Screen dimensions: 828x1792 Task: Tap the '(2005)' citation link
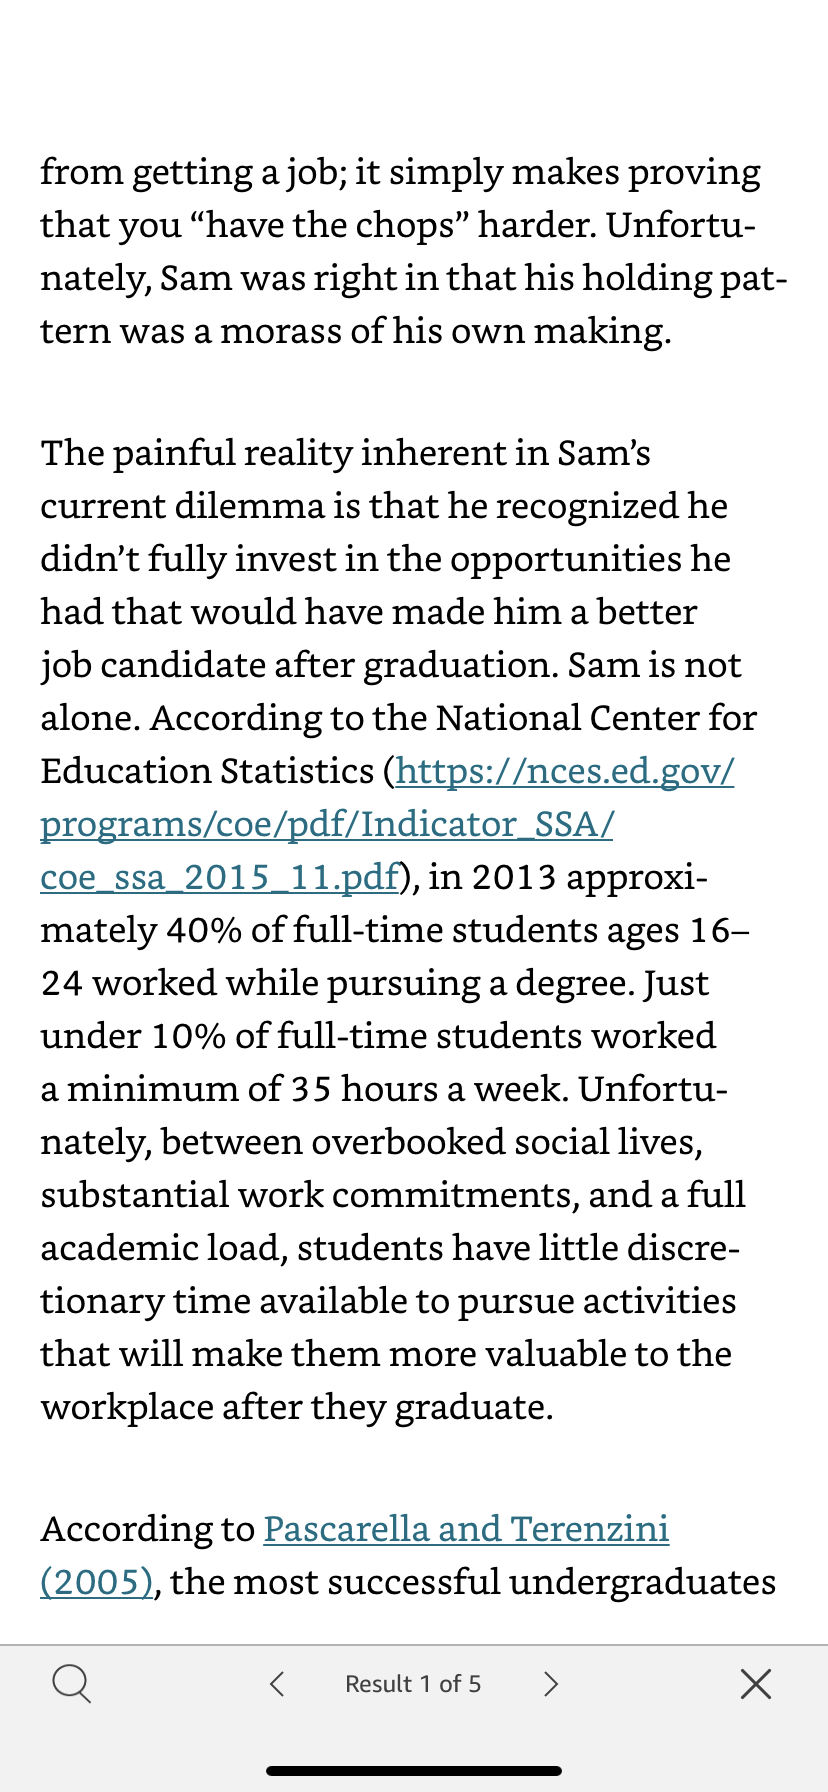[x=97, y=1582]
